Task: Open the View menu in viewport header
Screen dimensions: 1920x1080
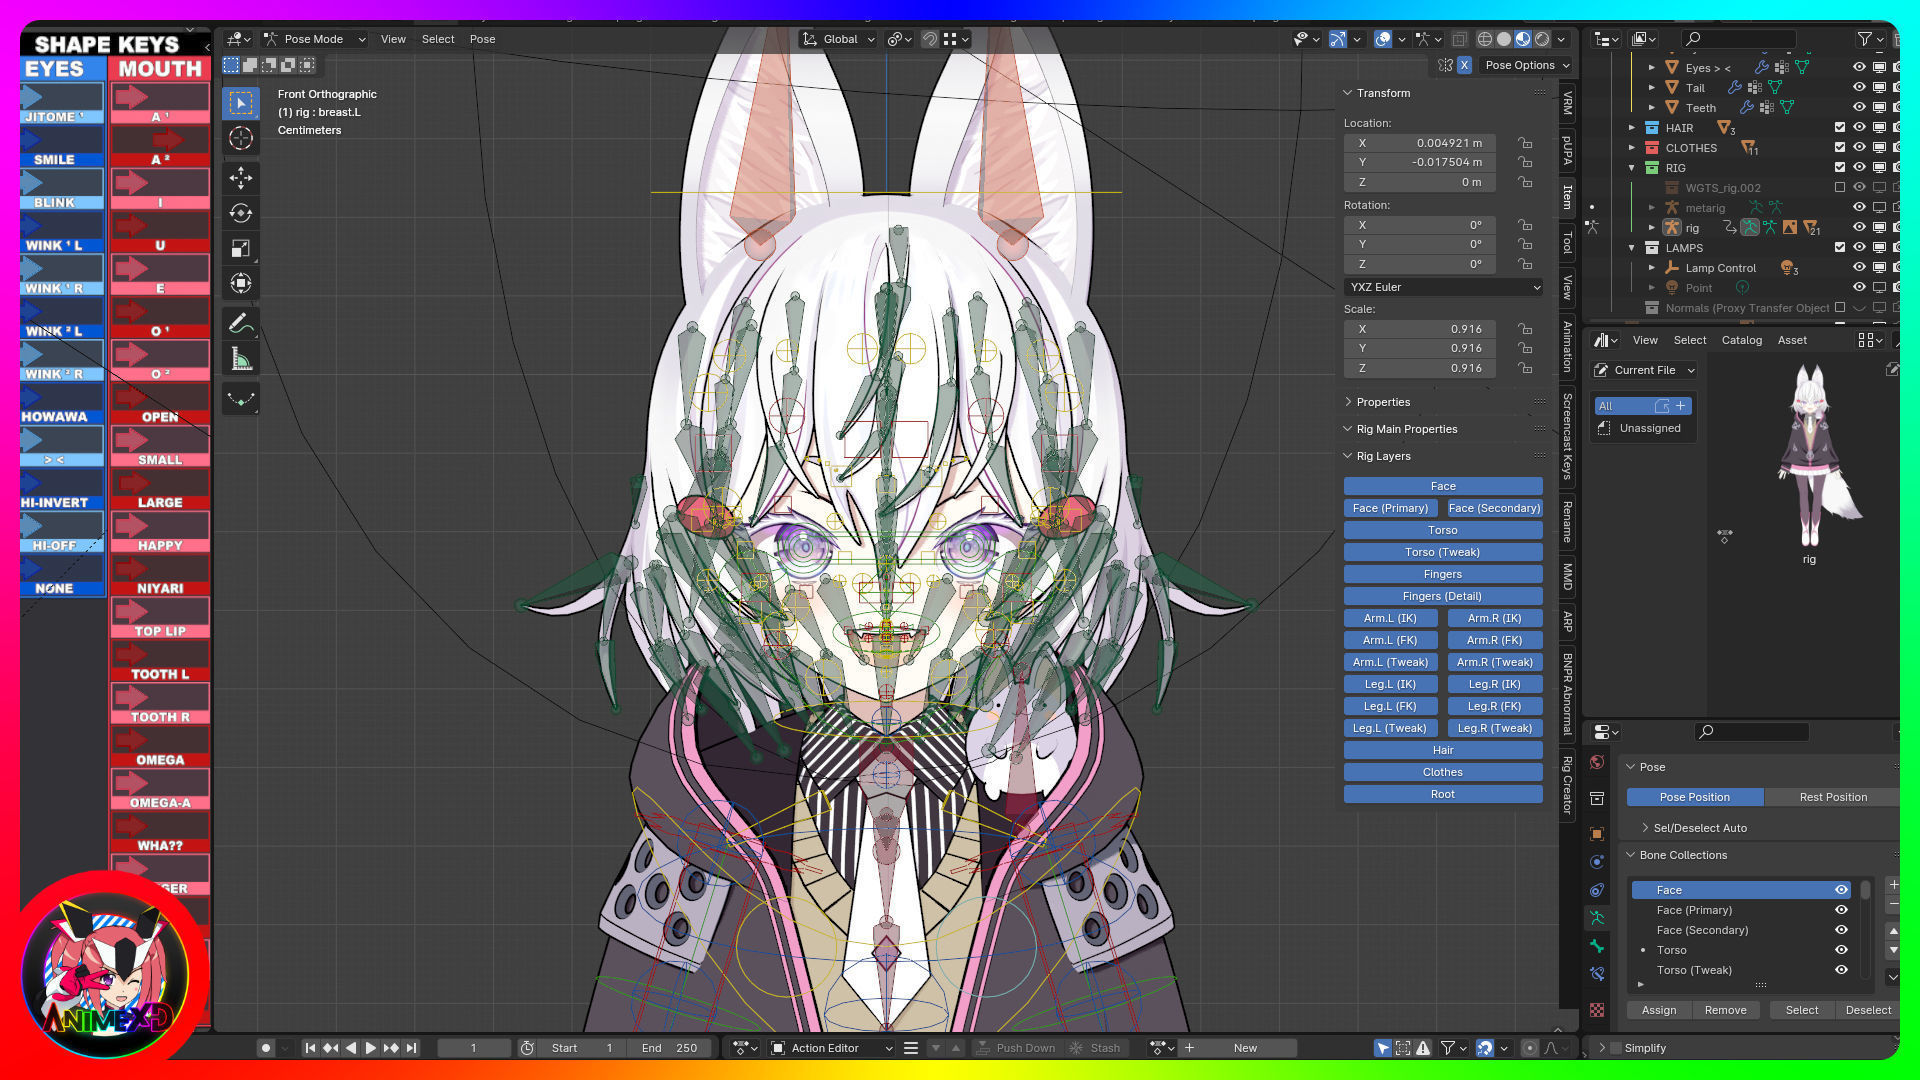Action: (393, 39)
